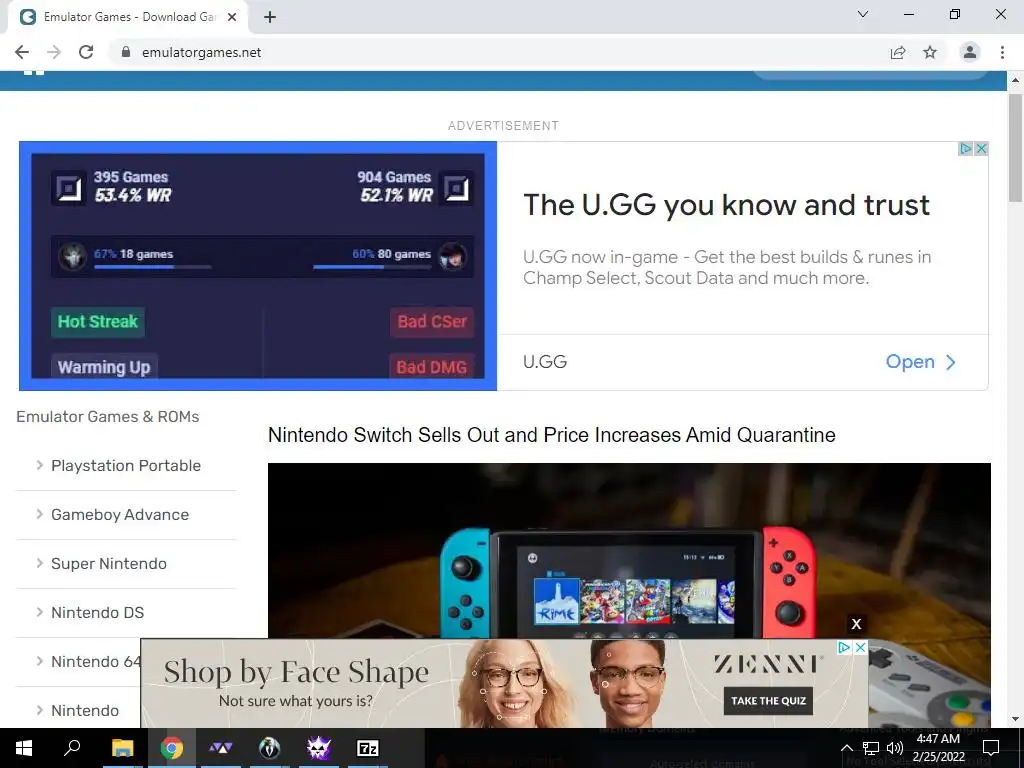Image resolution: width=1024 pixels, height=768 pixels.
Task: Bookmark this page with the star
Action: 930,52
